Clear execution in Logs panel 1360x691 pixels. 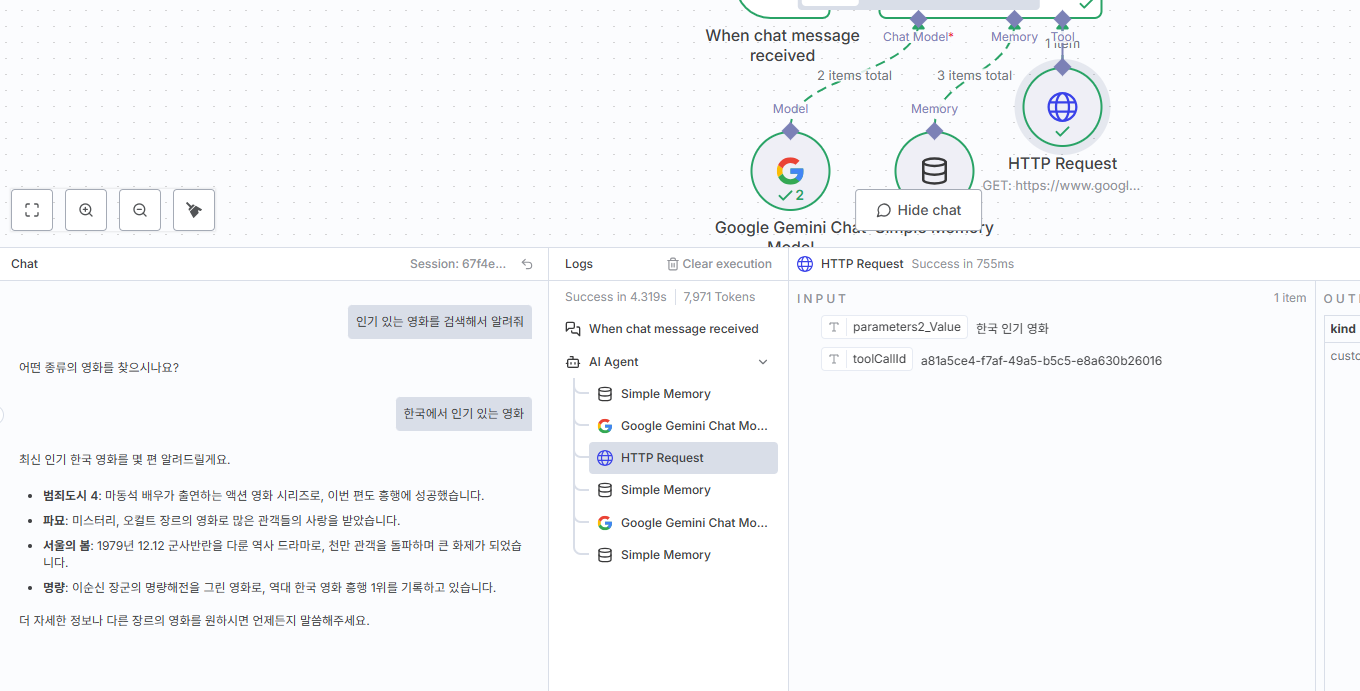[x=719, y=264]
